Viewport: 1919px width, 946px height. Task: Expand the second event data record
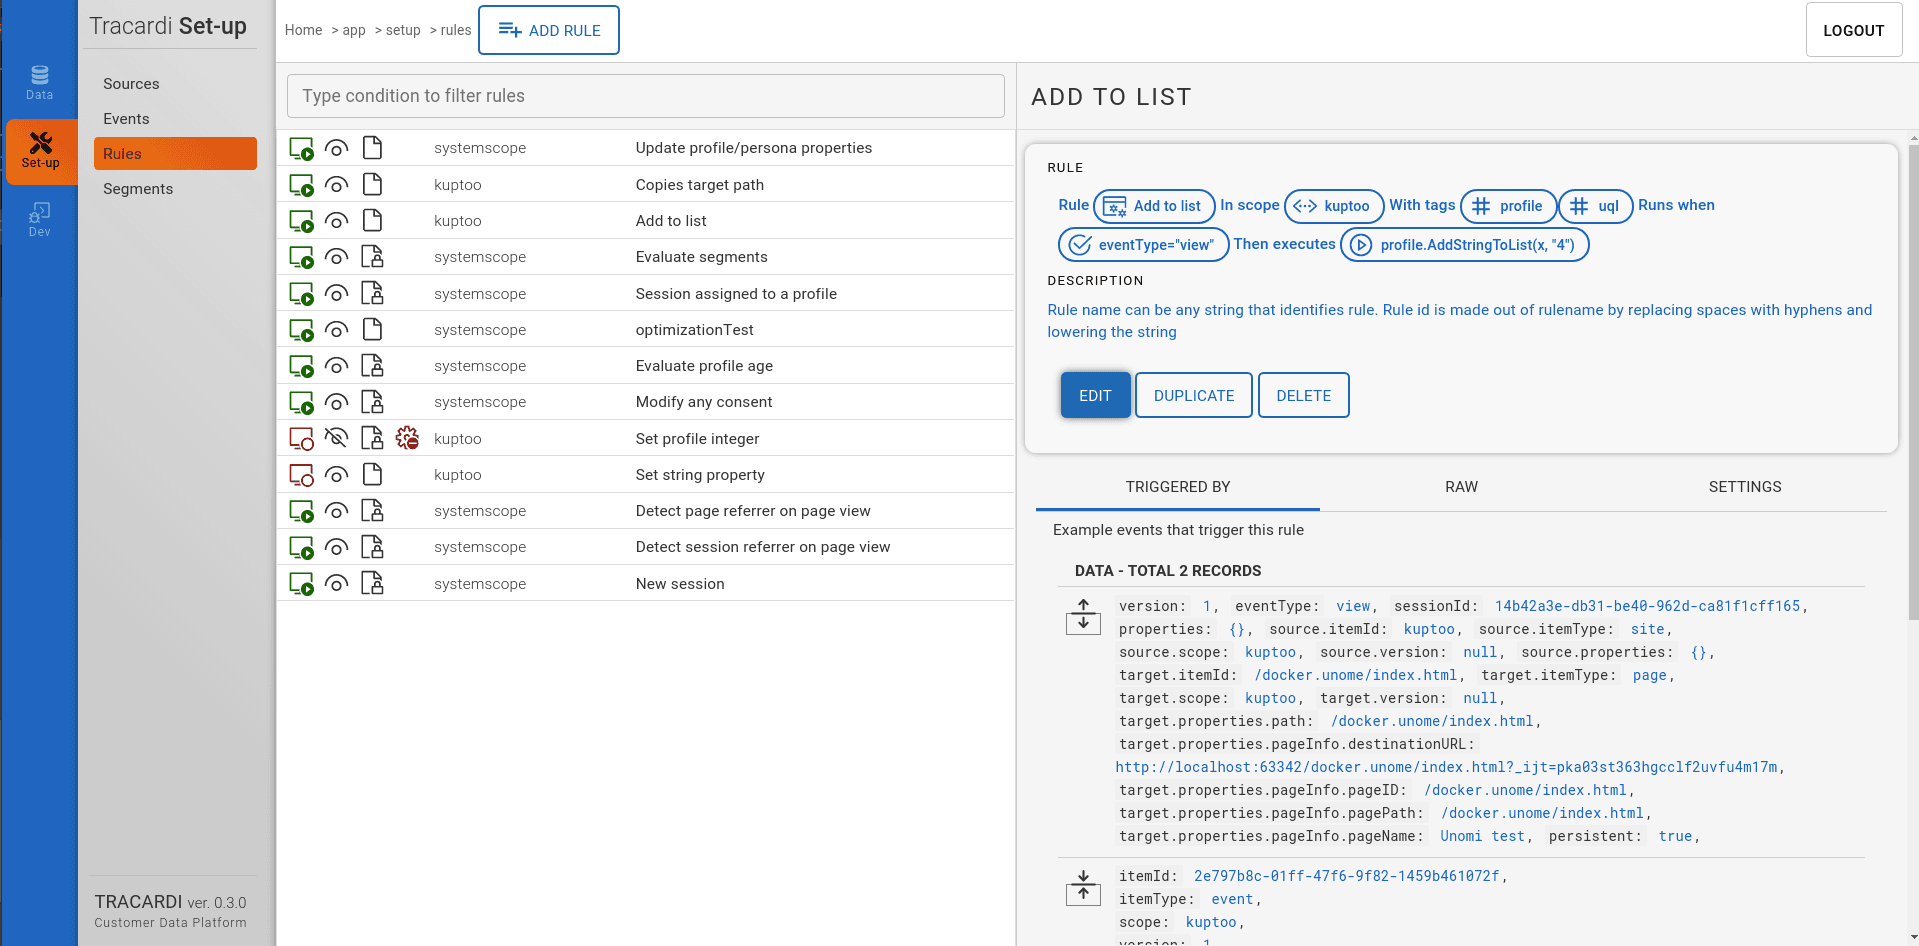pos(1083,886)
